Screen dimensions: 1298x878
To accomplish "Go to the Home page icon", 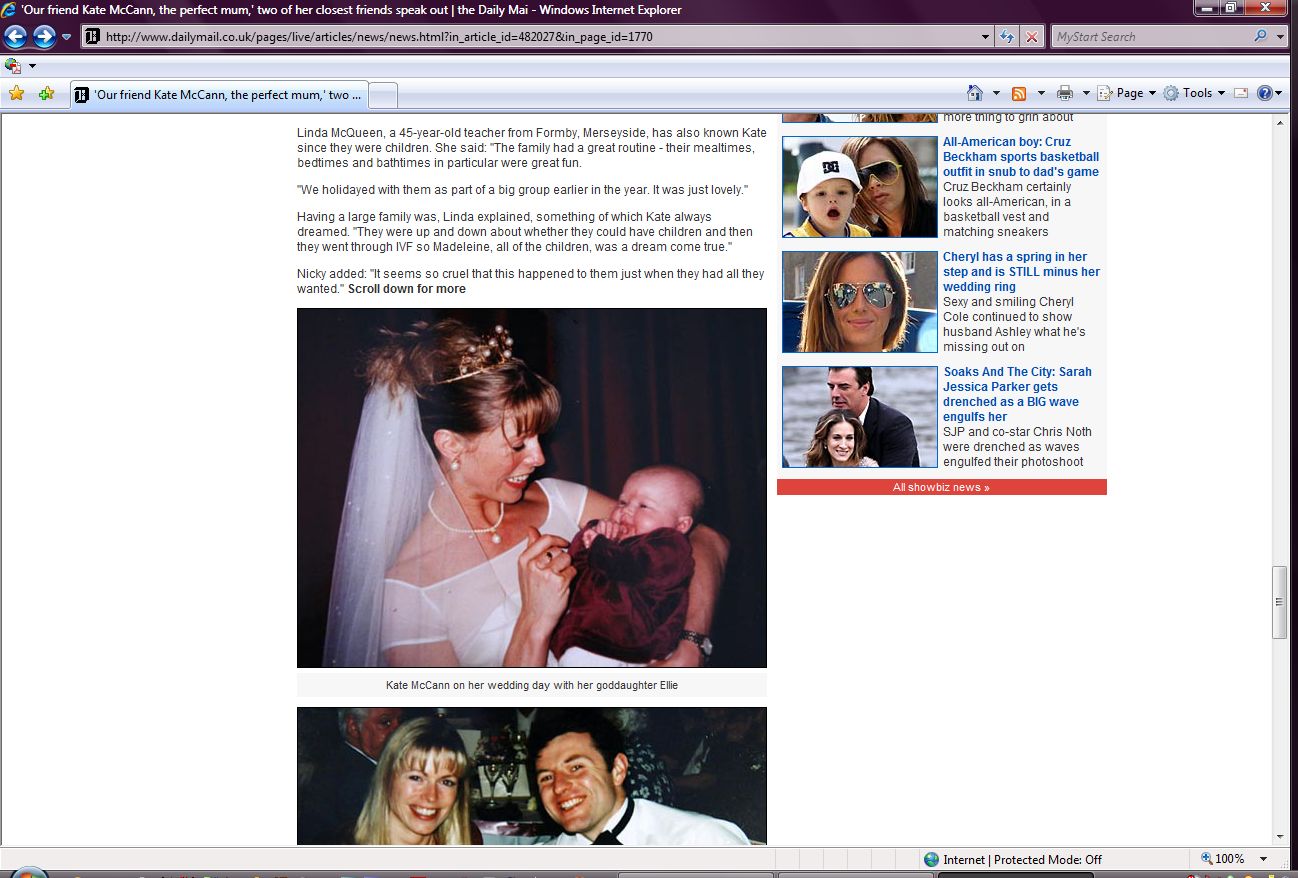I will click(975, 93).
